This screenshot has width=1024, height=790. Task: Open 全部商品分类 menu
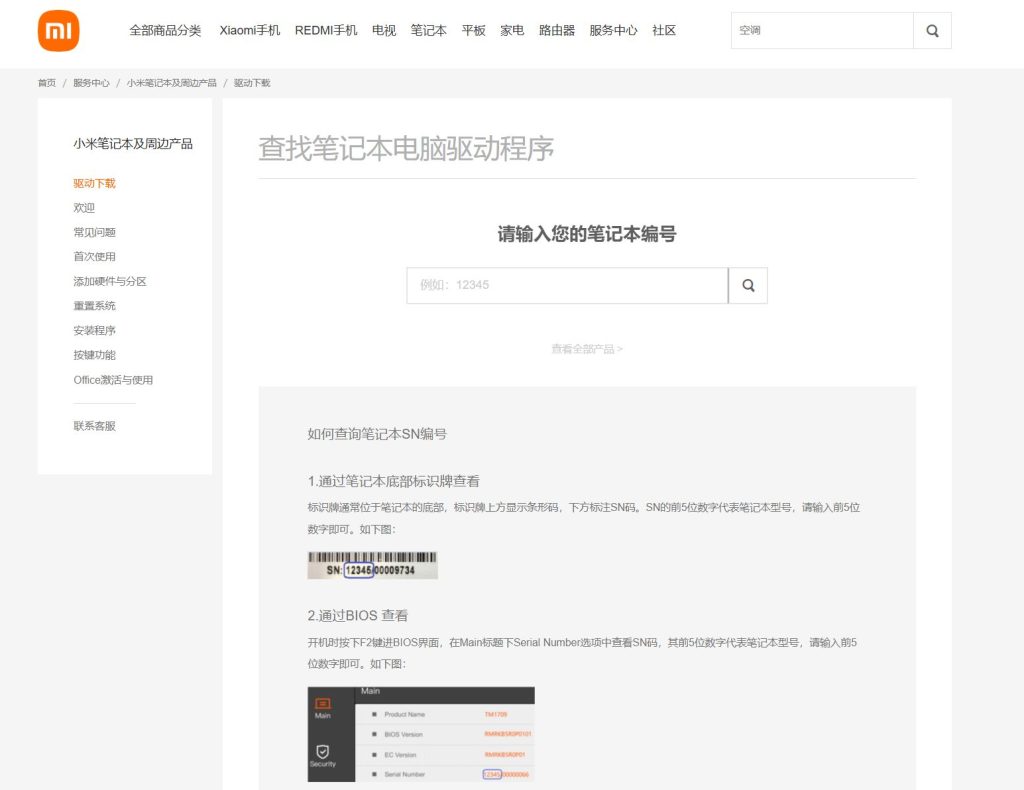coord(165,31)
